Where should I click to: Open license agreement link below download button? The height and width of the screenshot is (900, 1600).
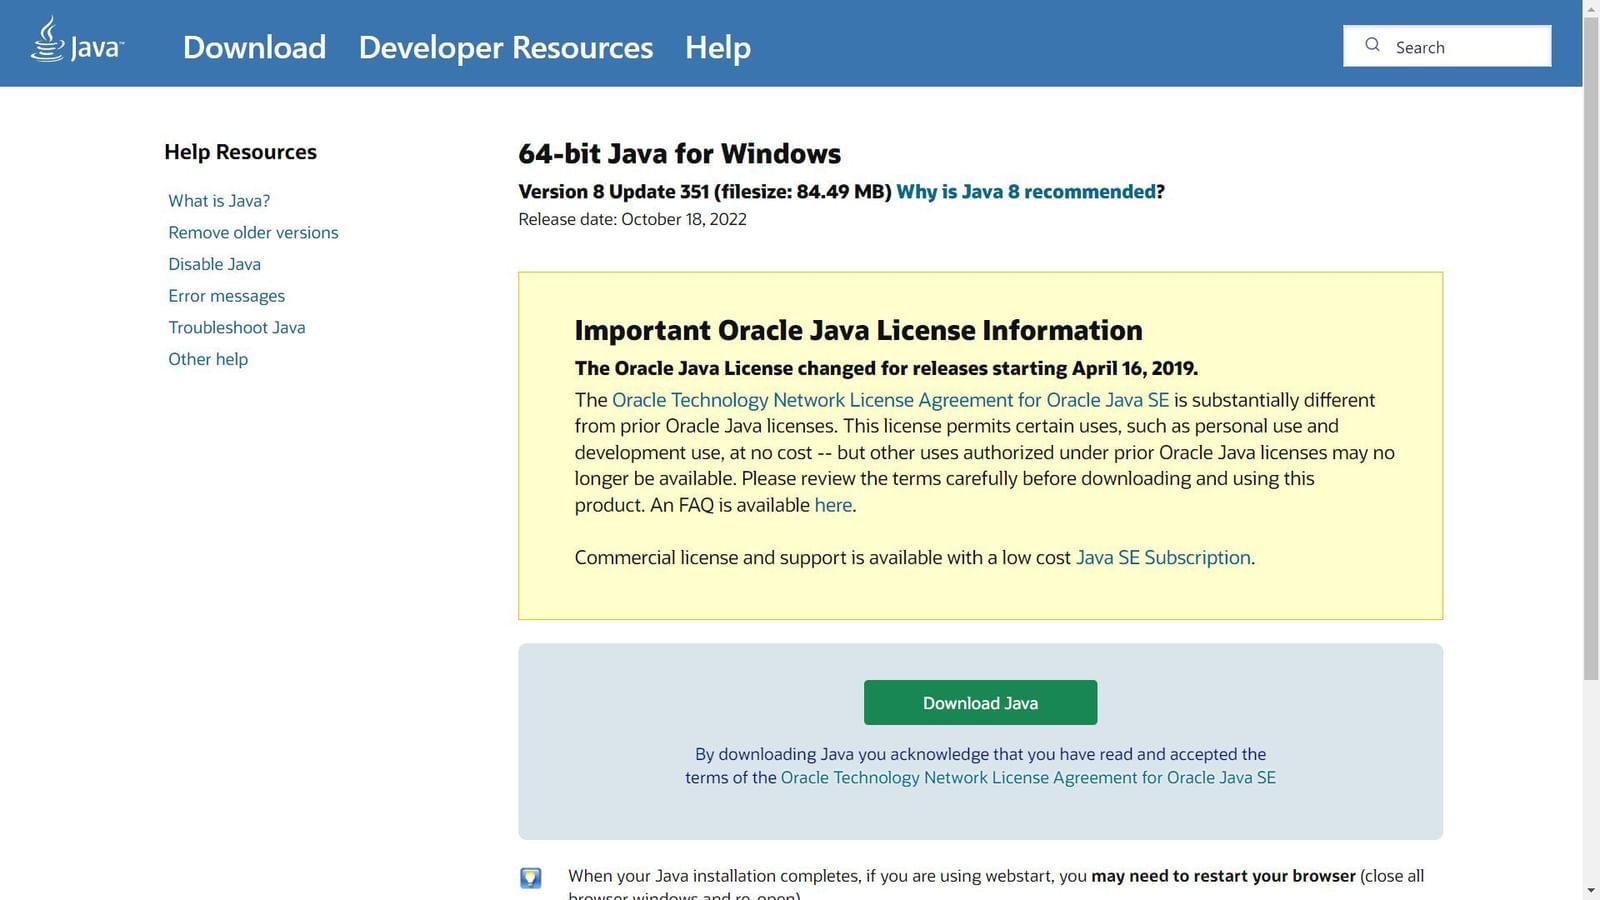[1027, 778]
